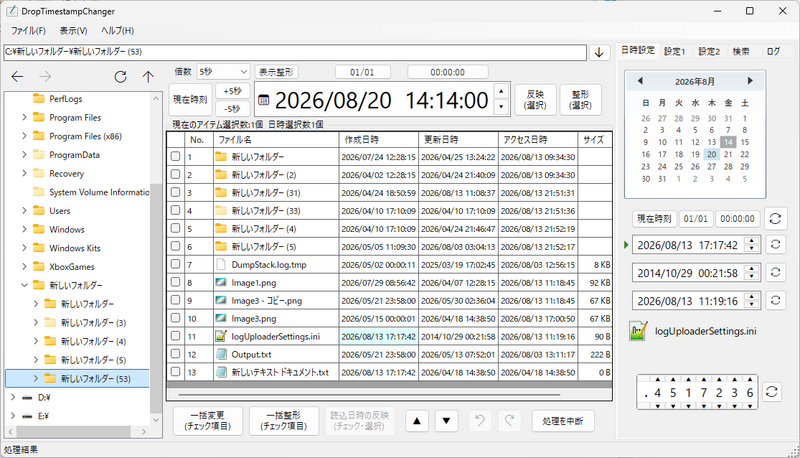Click the 現在時刻 button beside +5秒
800x458 pixels.
[190, 99]
